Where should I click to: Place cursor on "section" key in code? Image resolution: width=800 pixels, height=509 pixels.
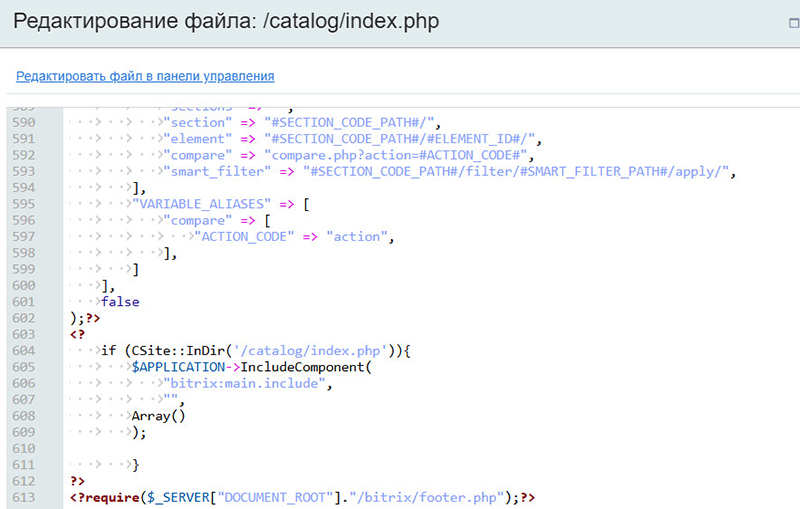coord(198,122)
